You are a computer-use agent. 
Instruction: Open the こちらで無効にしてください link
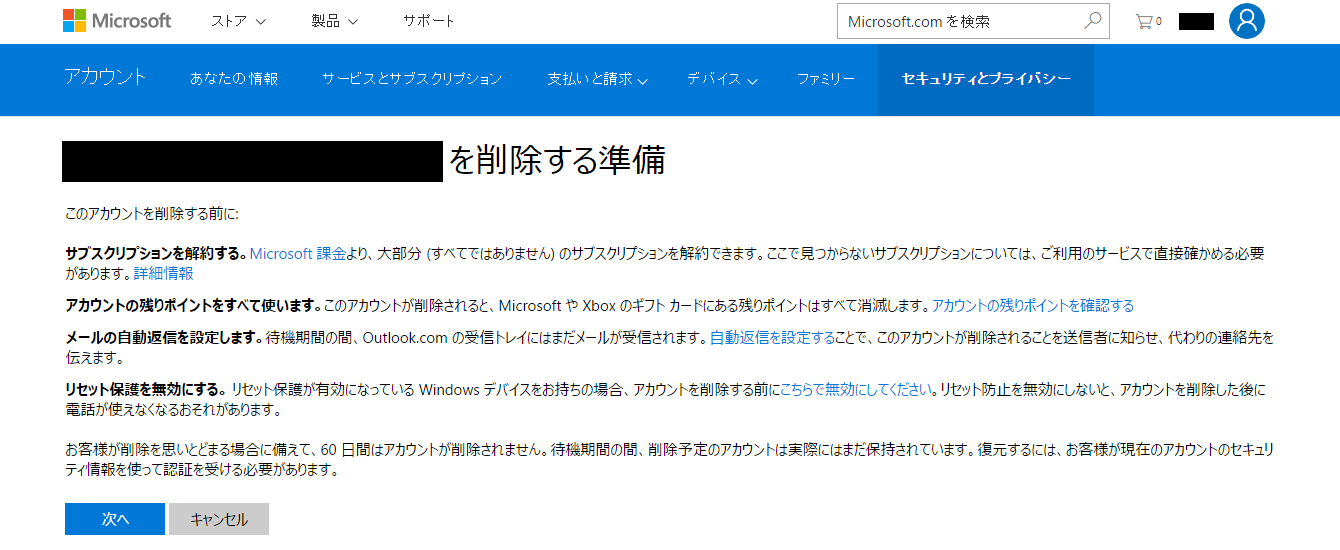click(x=856, y=390)
